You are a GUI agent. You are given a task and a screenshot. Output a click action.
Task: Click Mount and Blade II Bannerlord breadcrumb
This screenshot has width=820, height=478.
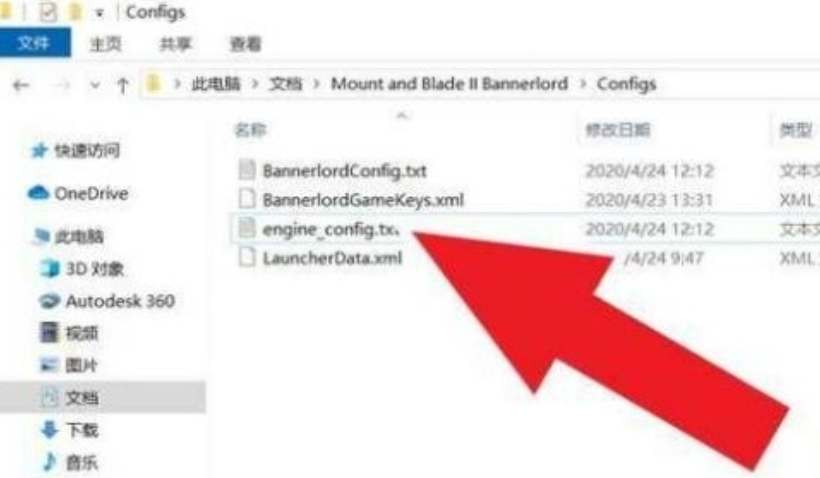click(449, 84)
